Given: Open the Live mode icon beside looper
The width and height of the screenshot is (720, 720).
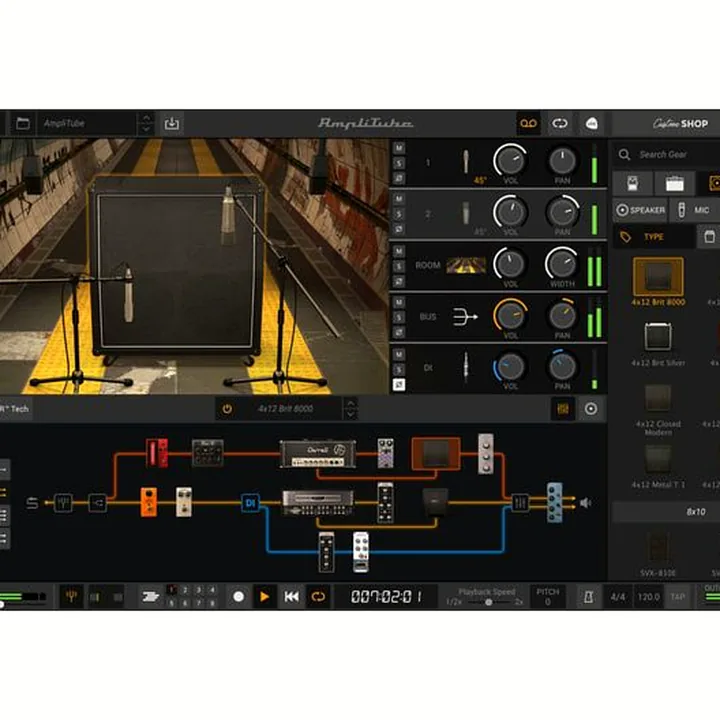Looking at the screenshot, I should pos(591,123).
